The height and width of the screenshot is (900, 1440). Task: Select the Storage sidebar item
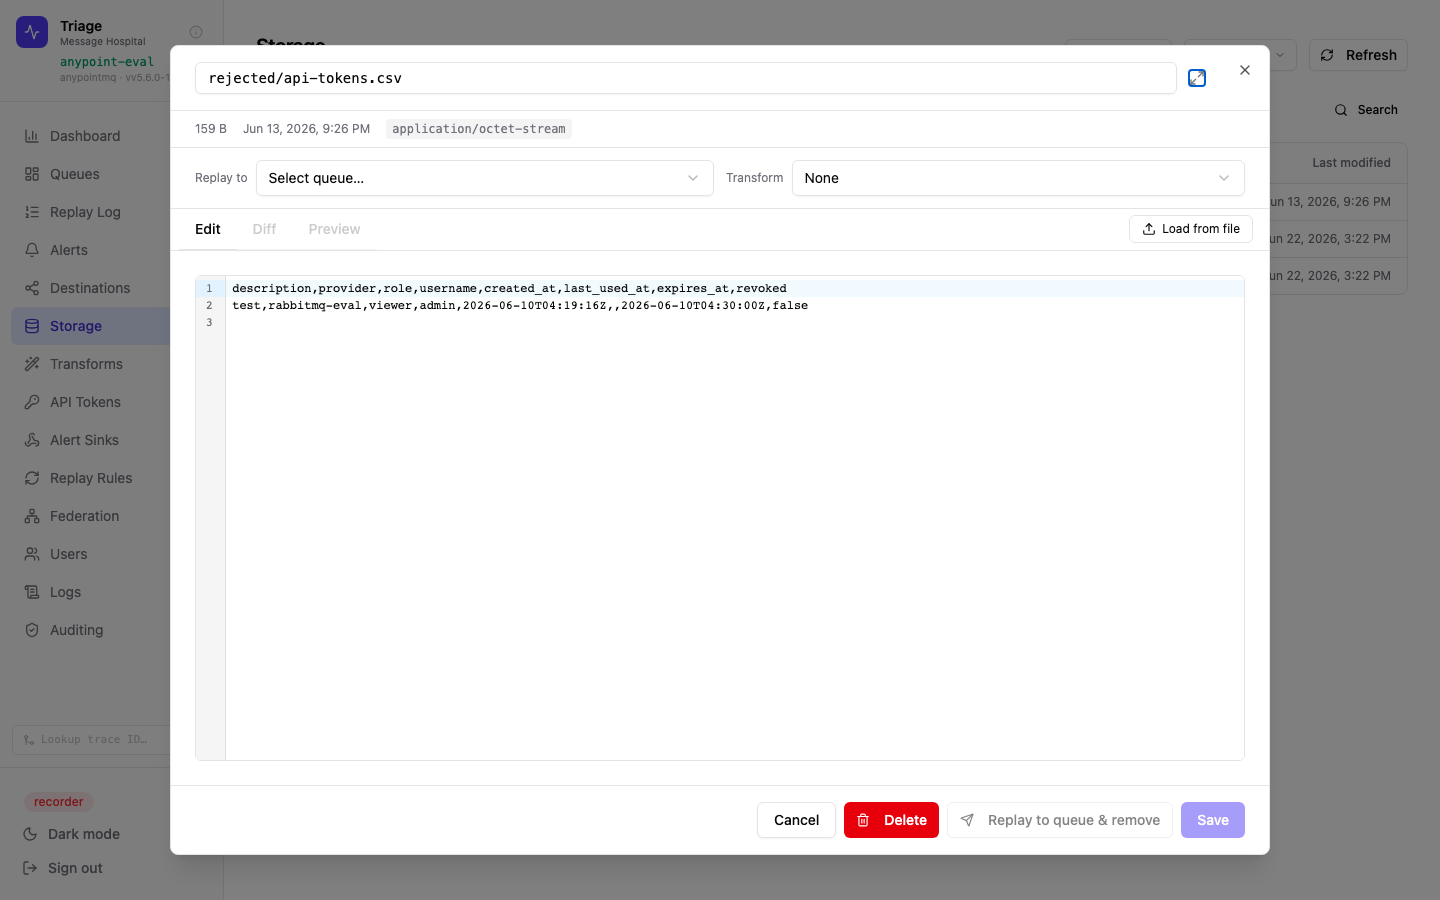(x=90, y=326)
